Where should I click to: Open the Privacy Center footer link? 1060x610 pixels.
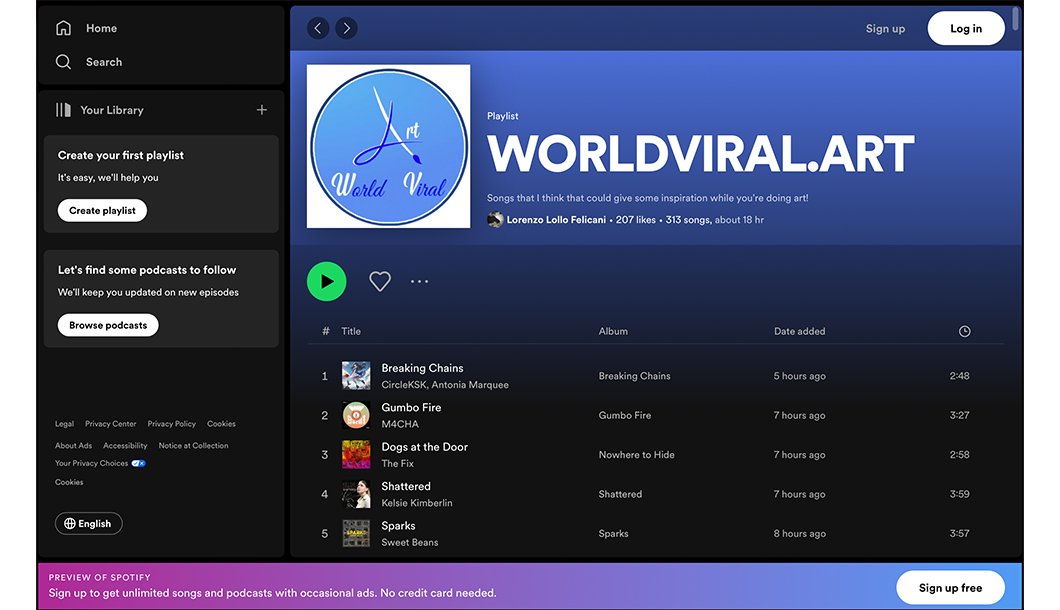point(111,424)
